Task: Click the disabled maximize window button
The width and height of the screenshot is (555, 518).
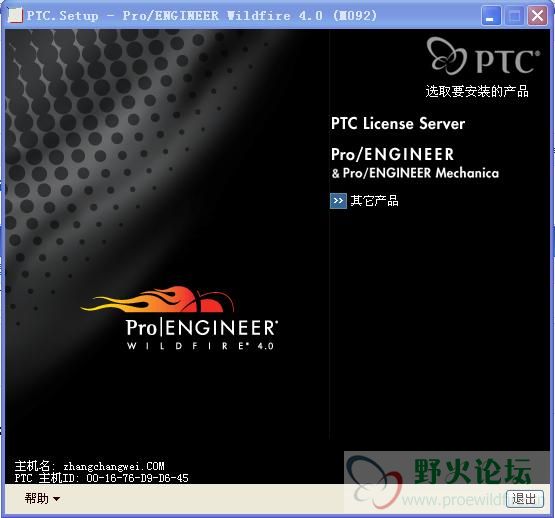Action: (x=514, y=16)
